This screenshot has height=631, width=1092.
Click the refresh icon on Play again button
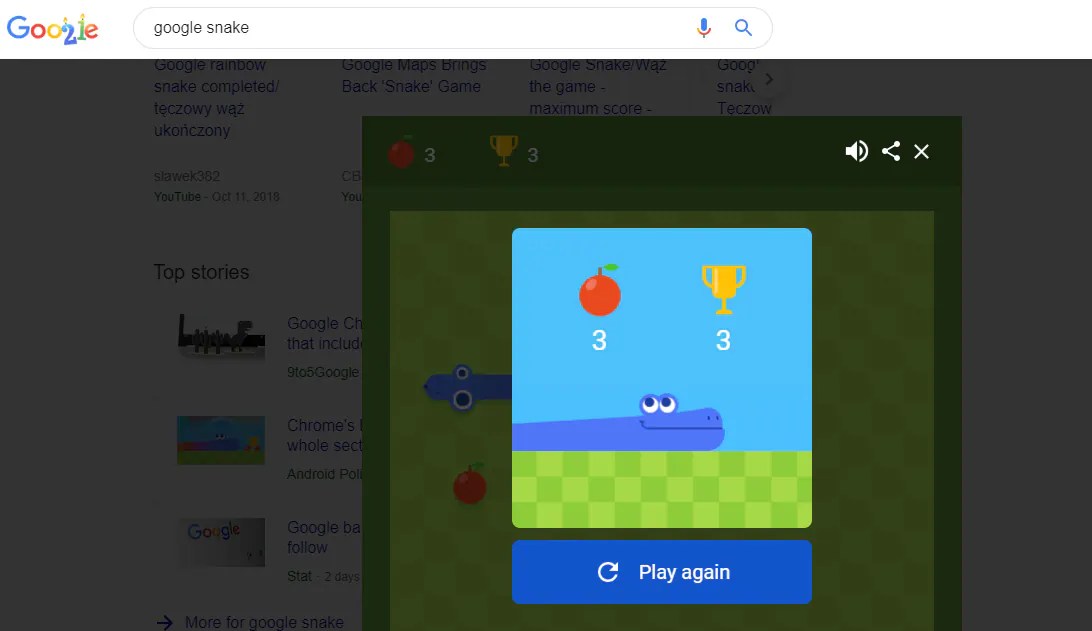click(608, 572)
